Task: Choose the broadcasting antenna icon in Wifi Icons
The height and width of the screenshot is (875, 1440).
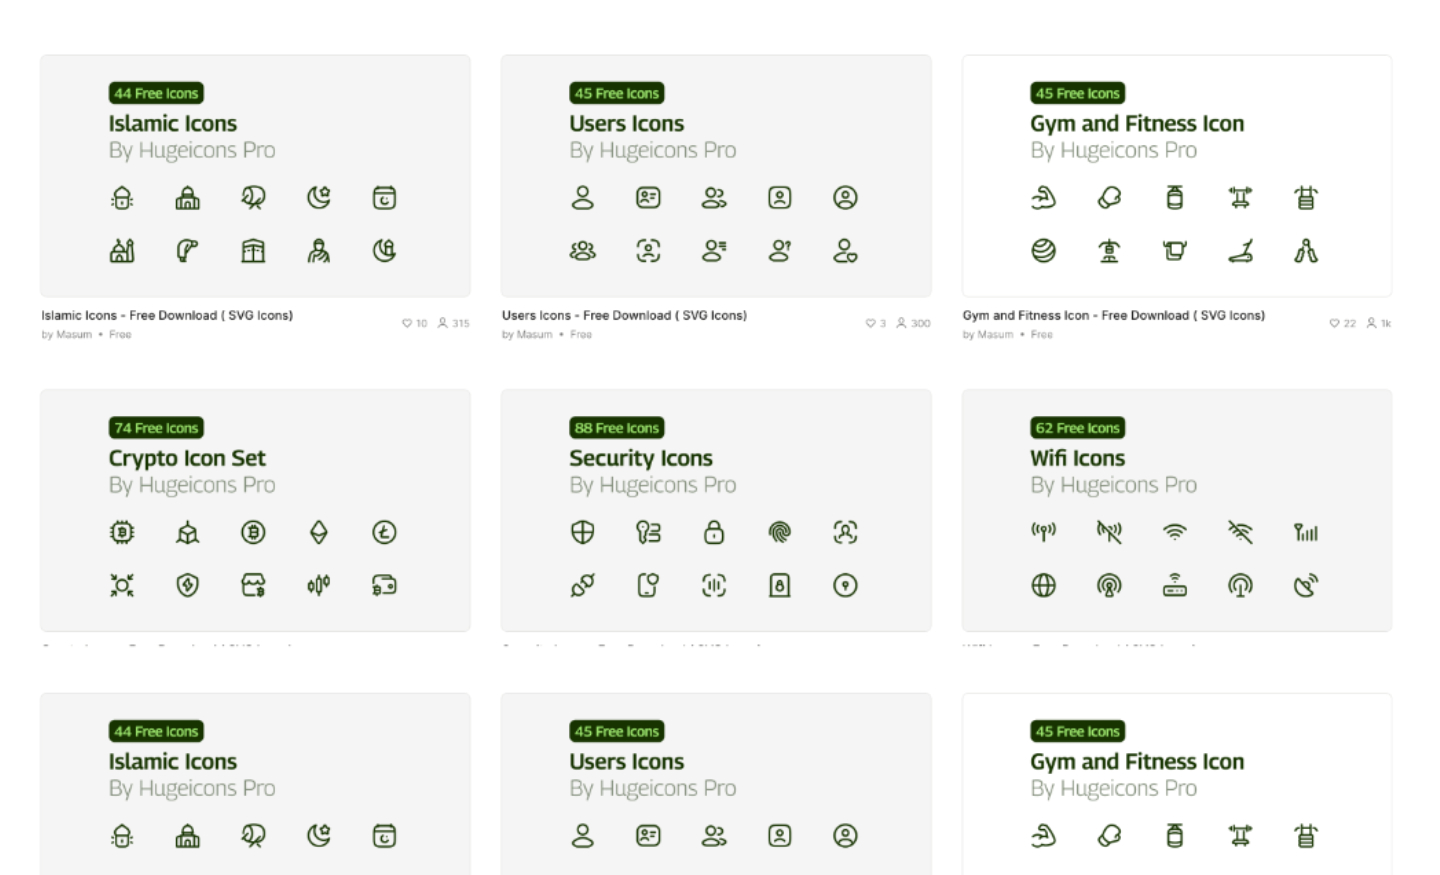Action: pyautogui.click(x=1044, y=531)
